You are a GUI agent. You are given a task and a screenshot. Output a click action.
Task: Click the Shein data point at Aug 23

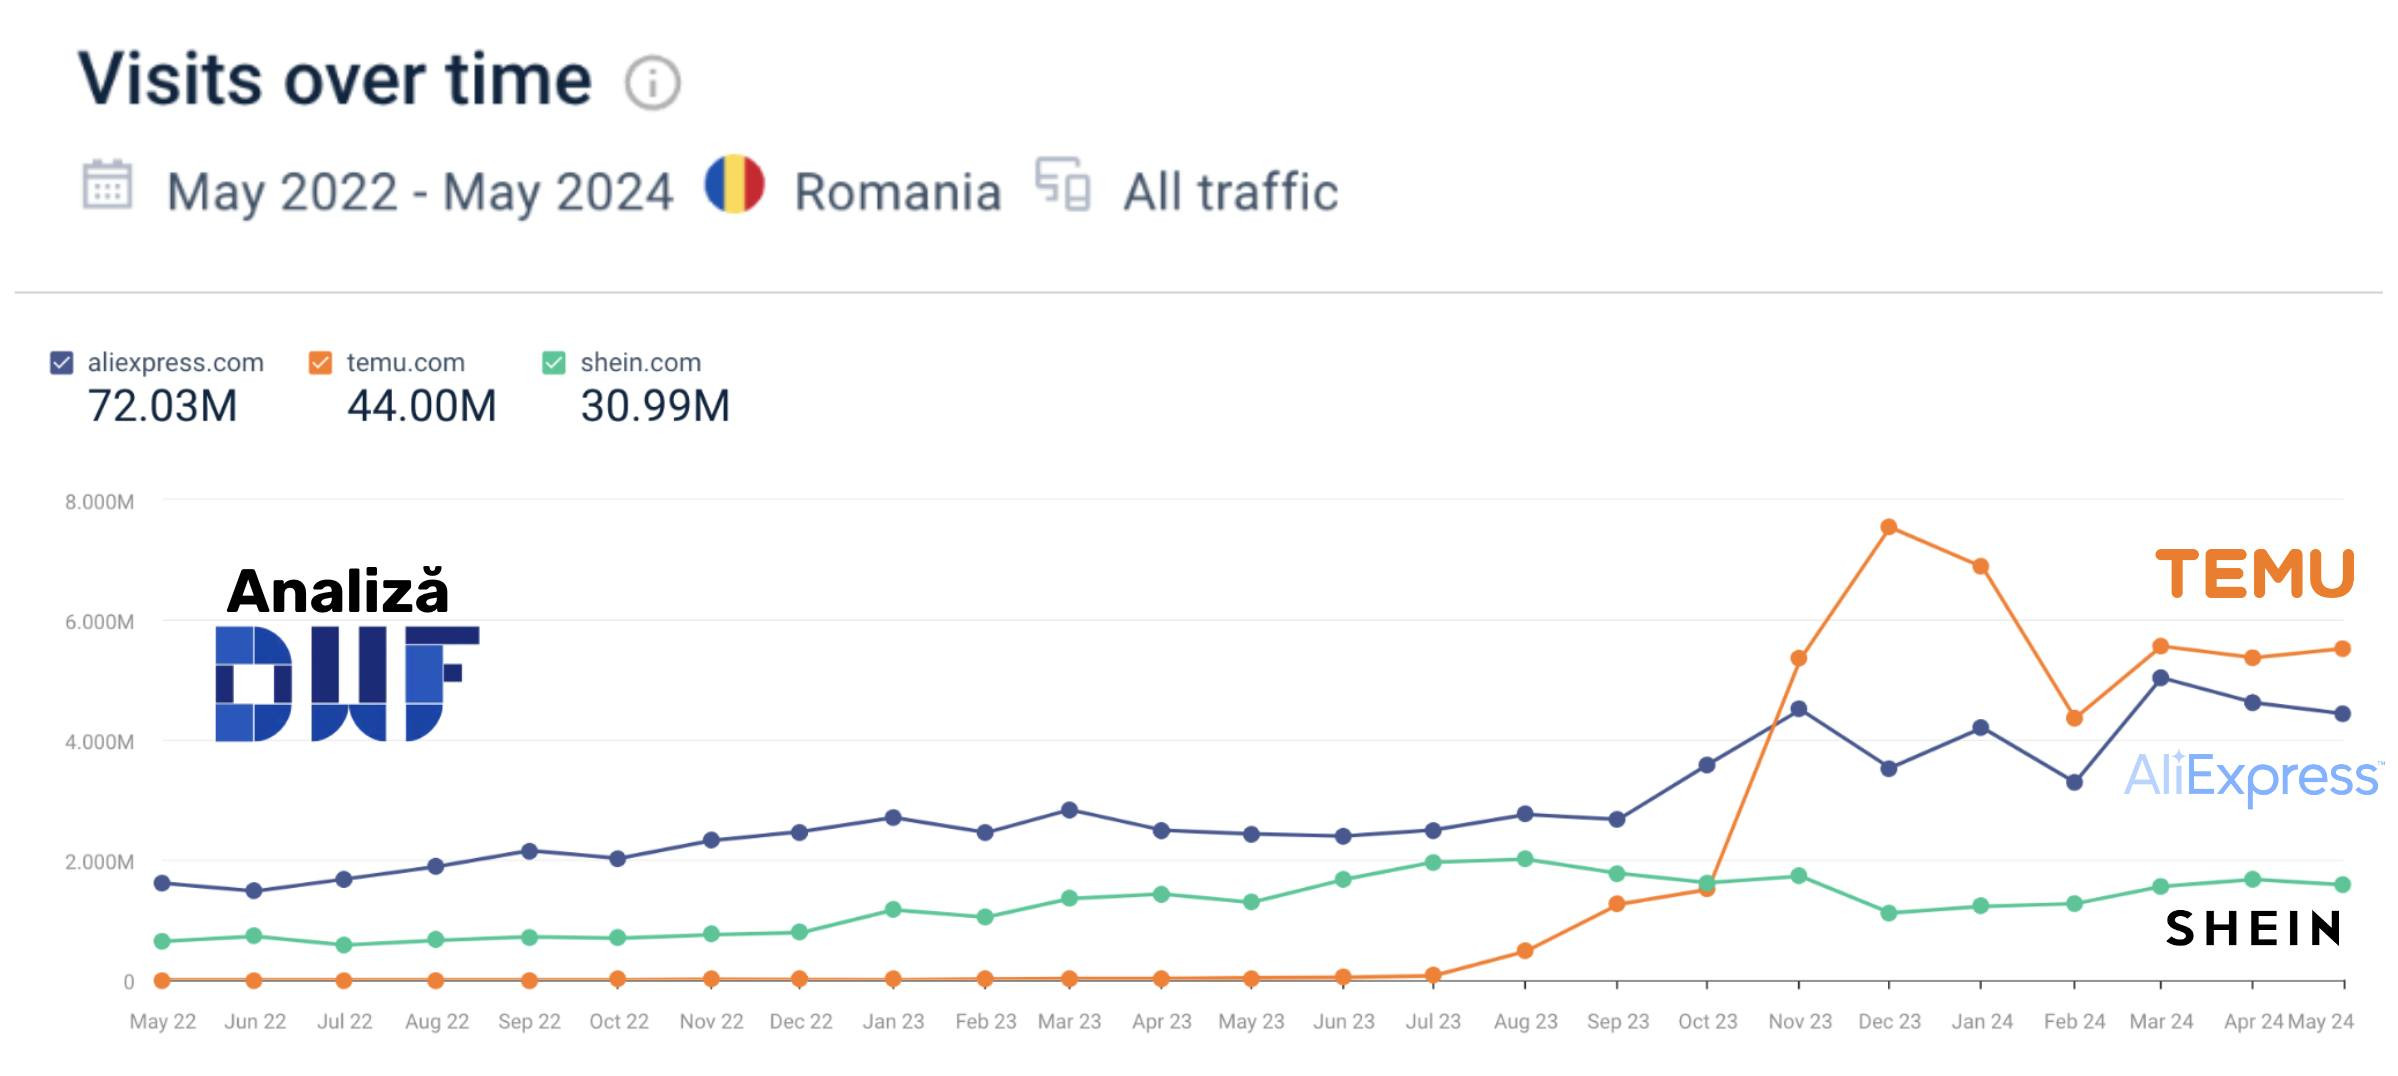[1525, 859]
